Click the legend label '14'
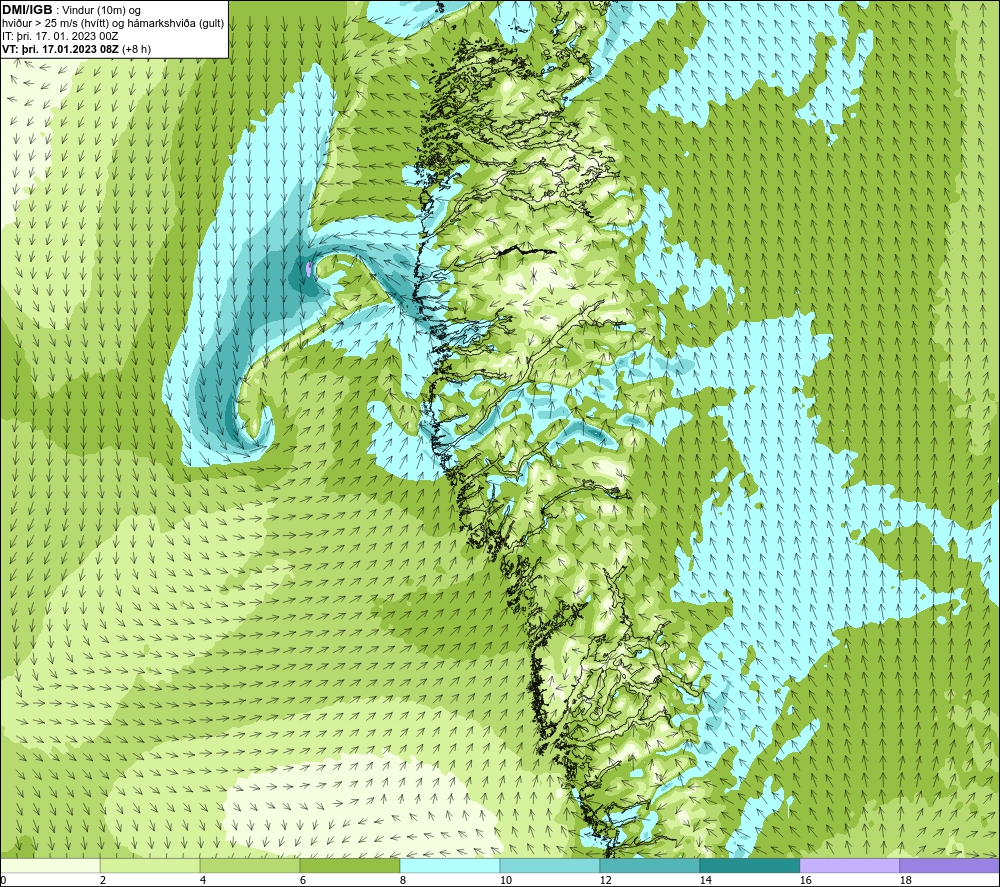Image resolution: width=1000 pixels, height=887 pixels. [x=705, y=881]
